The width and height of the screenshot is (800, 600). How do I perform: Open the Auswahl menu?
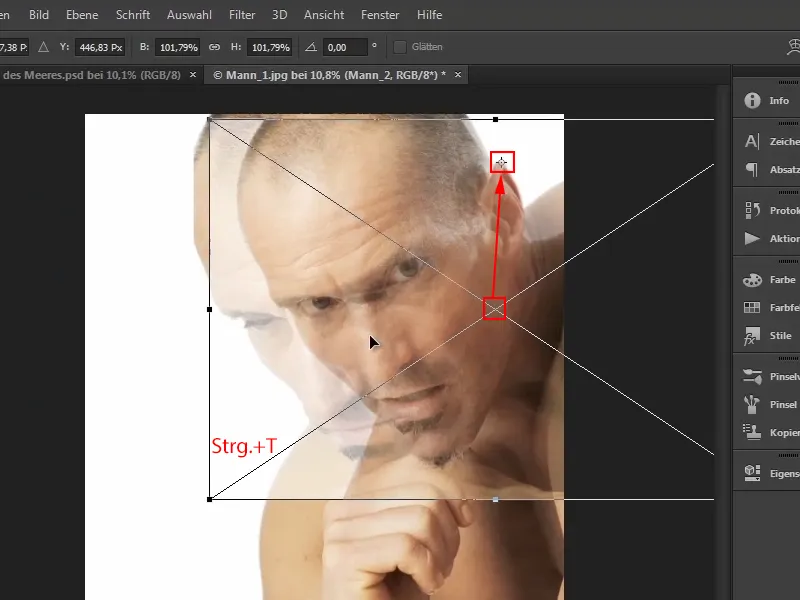[189, 15]
